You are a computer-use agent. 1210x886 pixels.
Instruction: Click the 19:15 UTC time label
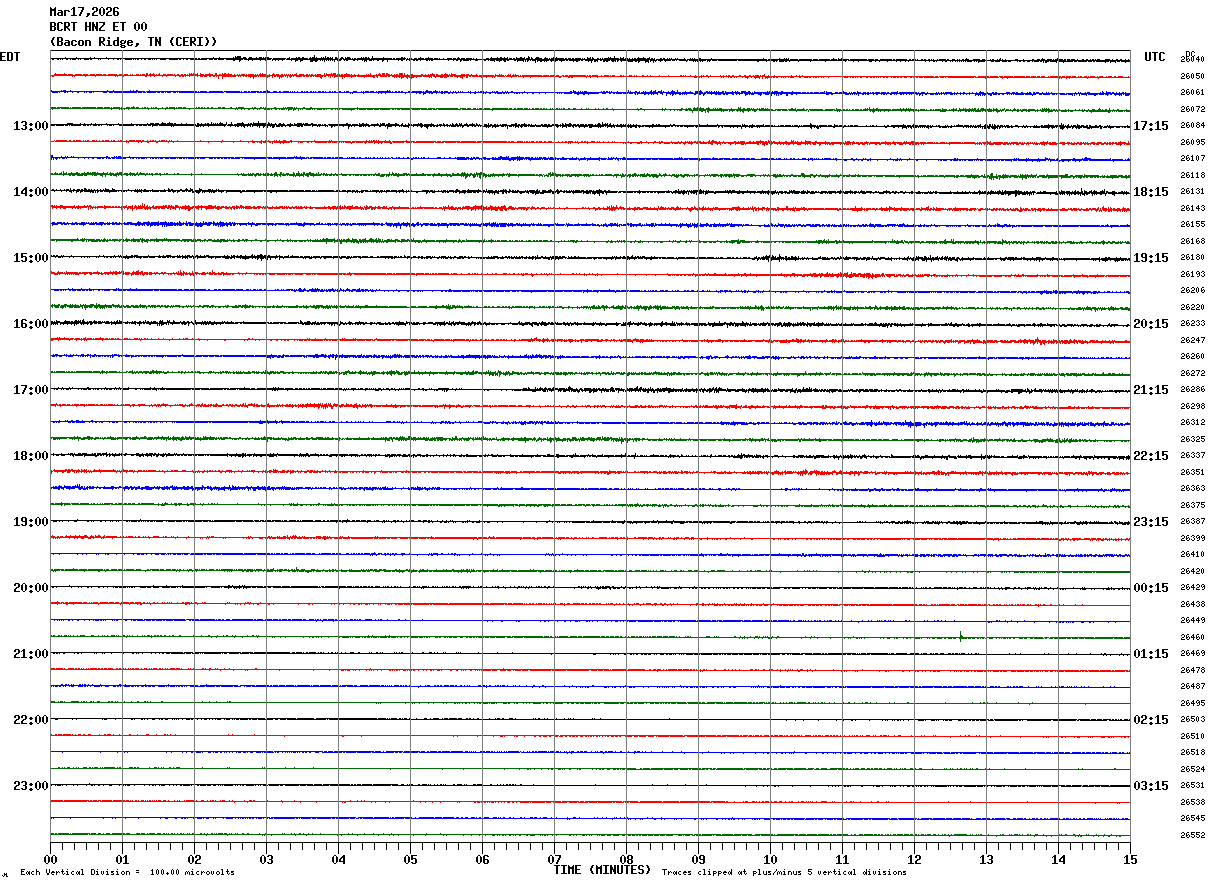point(1151,258)
